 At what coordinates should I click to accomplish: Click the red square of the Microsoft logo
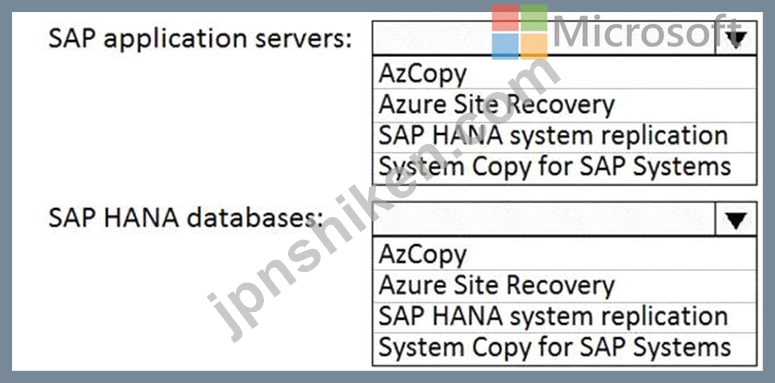[505, 18]
